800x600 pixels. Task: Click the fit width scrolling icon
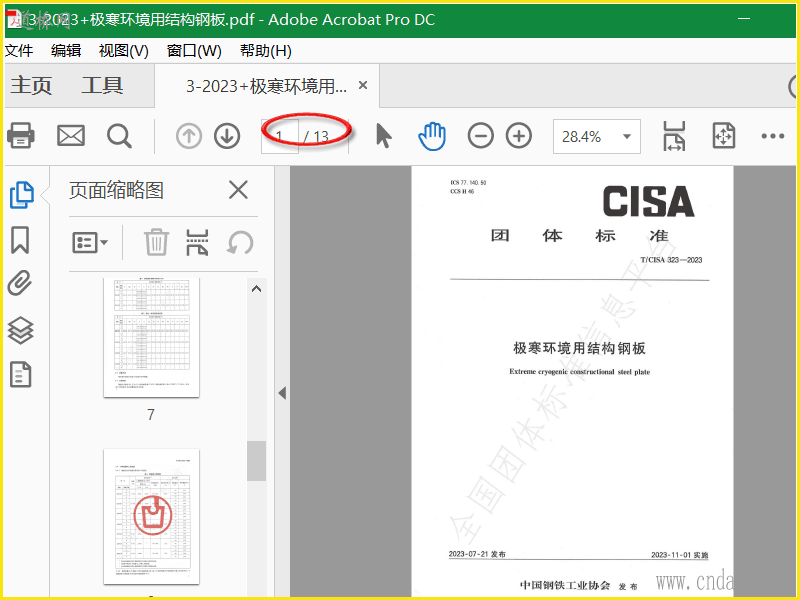tap(674, 136)
